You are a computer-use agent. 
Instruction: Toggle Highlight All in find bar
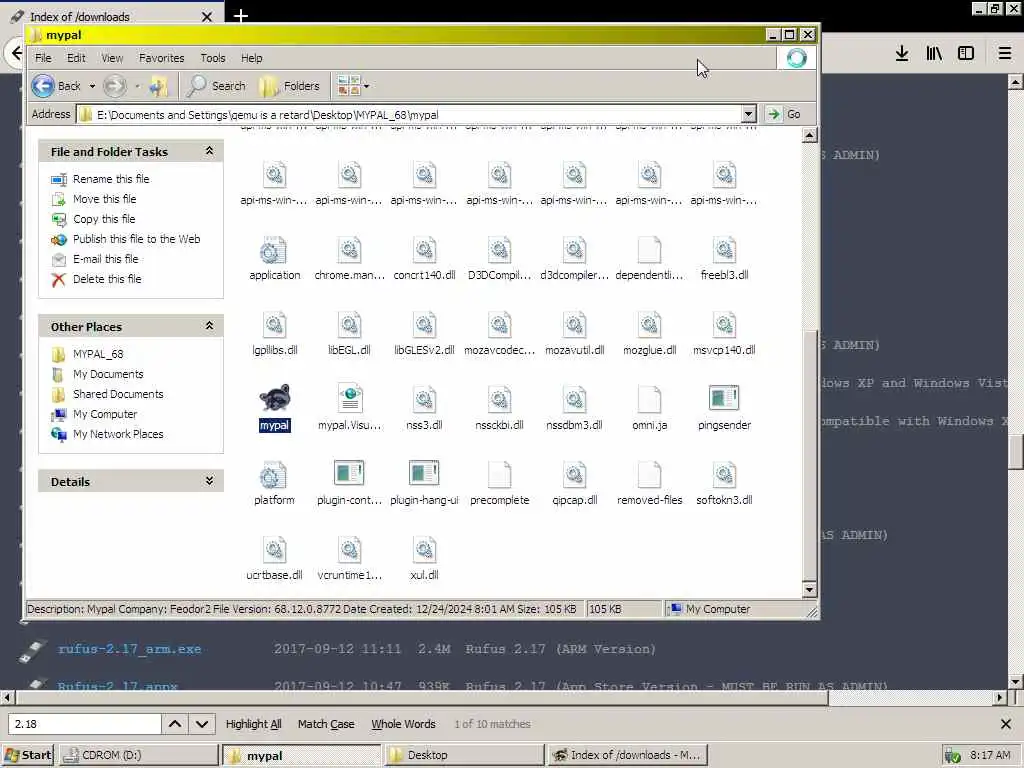[x=253, y=724]
